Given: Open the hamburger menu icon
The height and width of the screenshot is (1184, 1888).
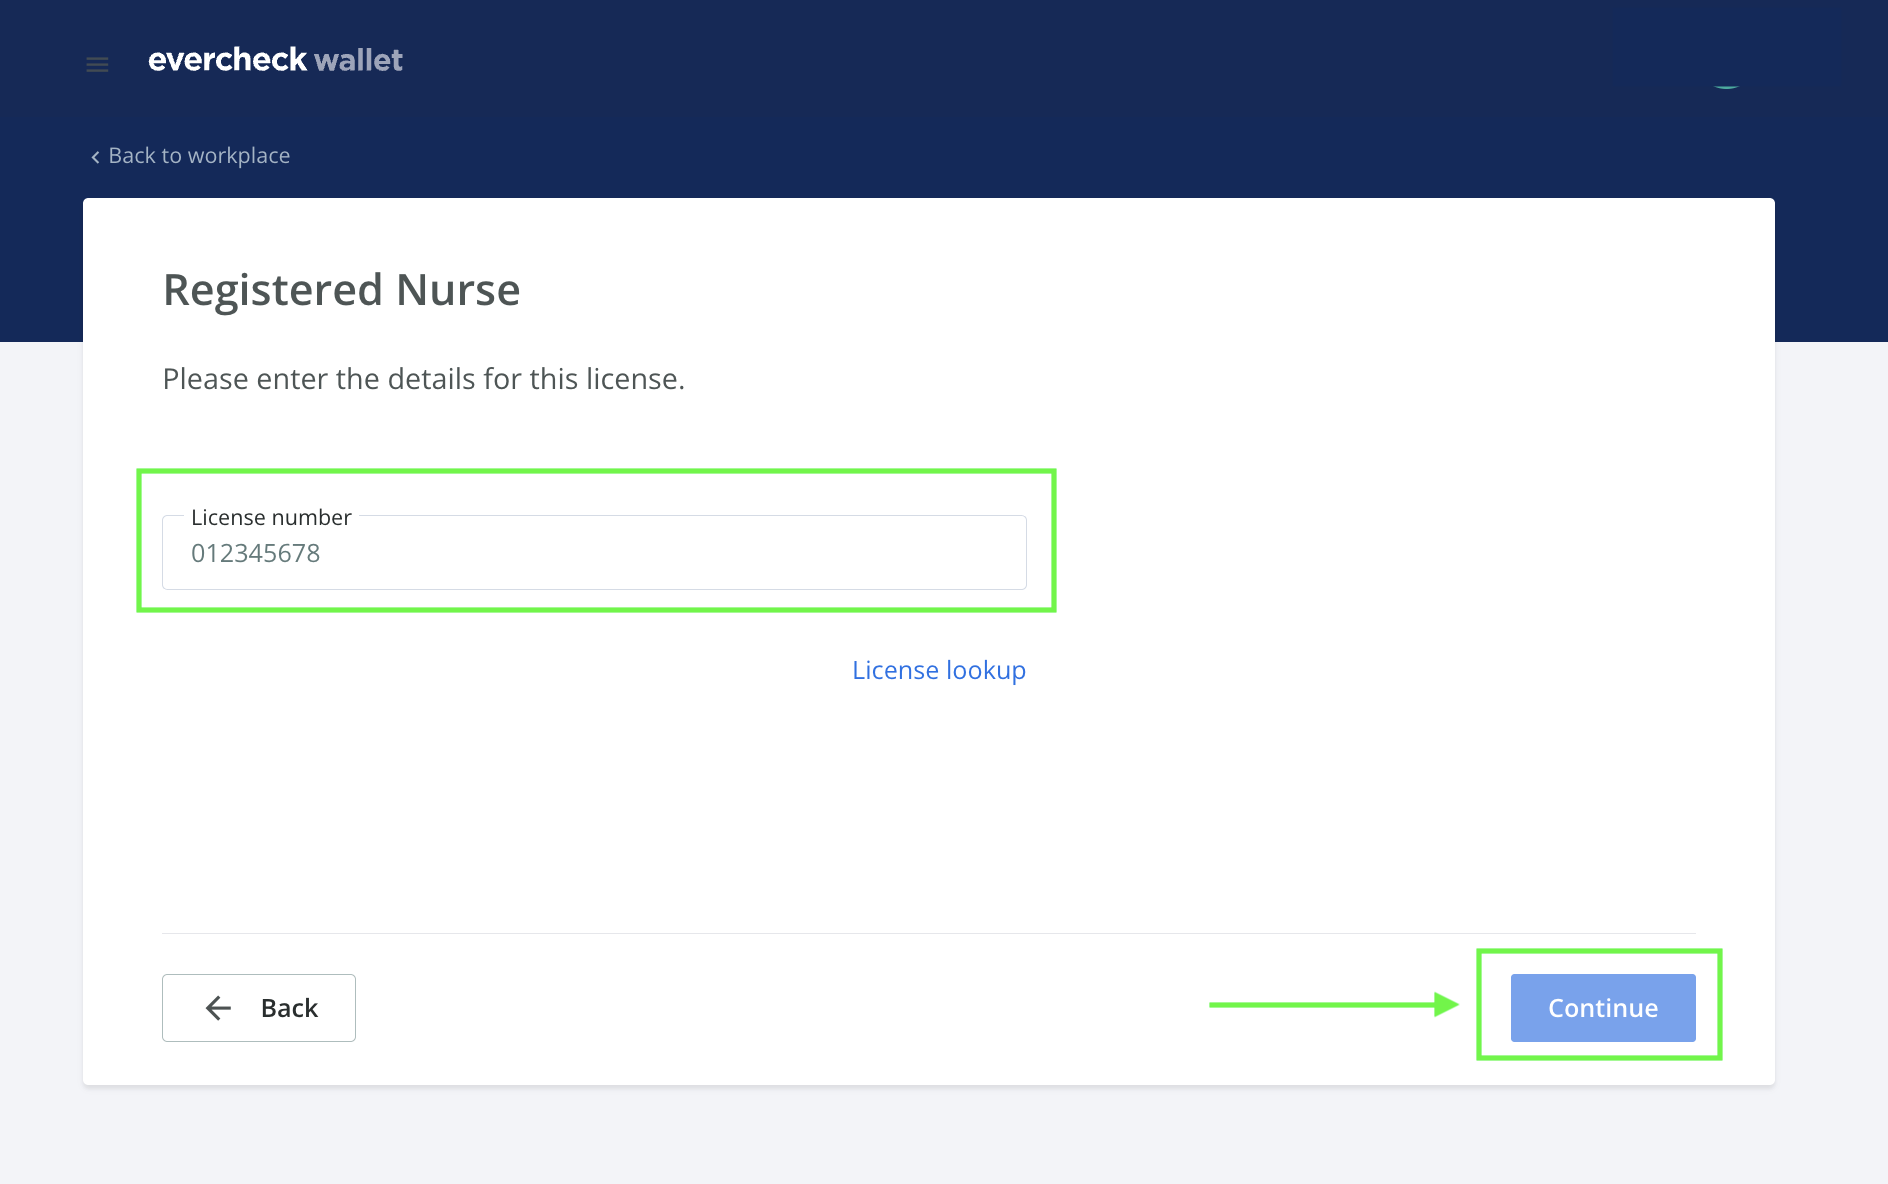Looking at the screenshot, I should coord(97,65).
